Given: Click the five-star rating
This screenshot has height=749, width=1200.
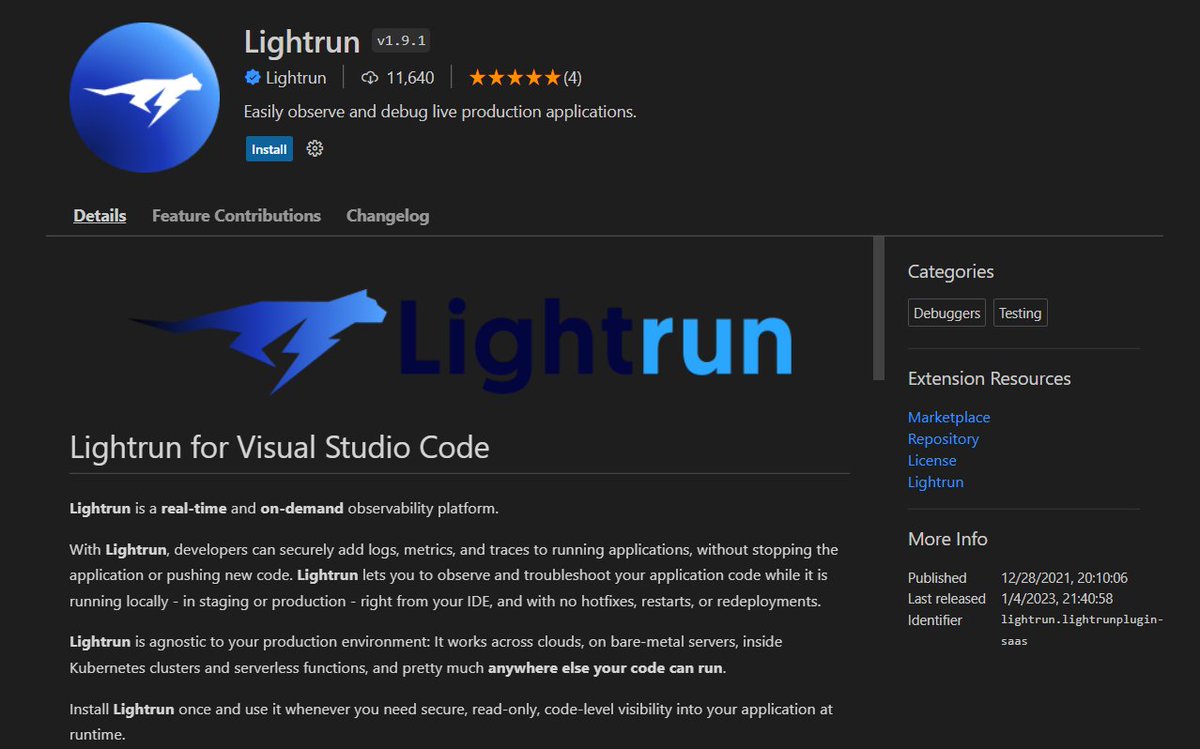Looking at the screenshot, I should pyautogui.click(x=514, y=77).
